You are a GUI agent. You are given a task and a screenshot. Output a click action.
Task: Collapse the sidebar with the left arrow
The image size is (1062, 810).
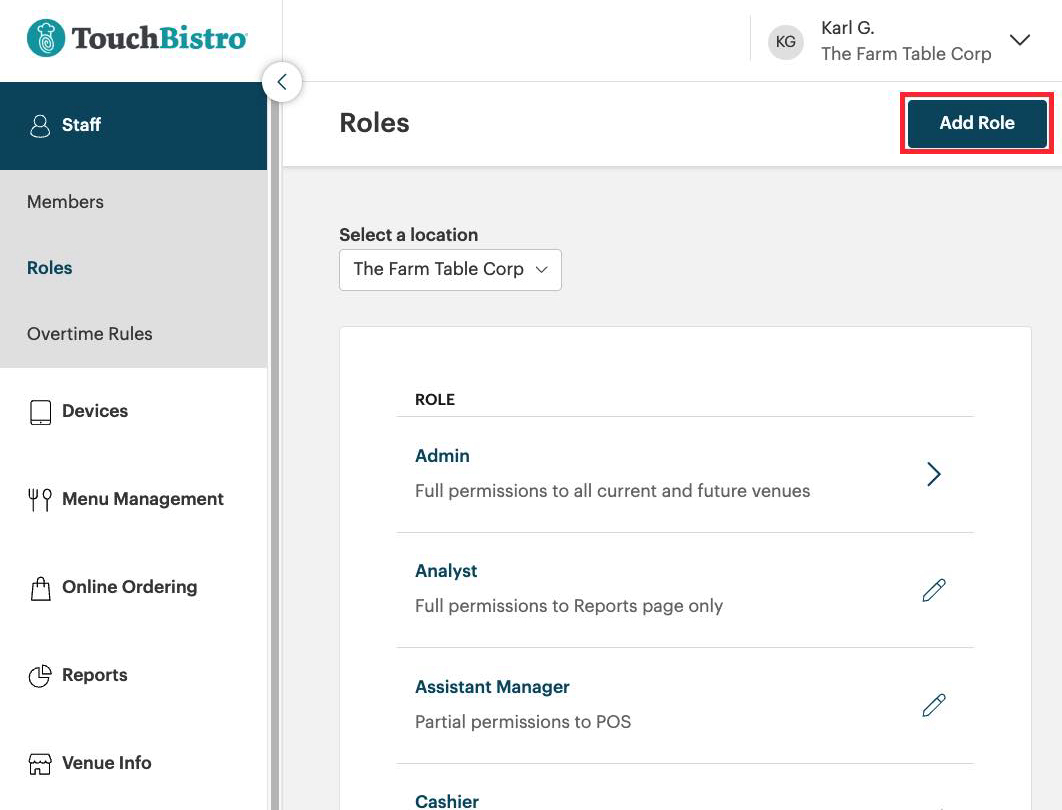coord(282,82)
